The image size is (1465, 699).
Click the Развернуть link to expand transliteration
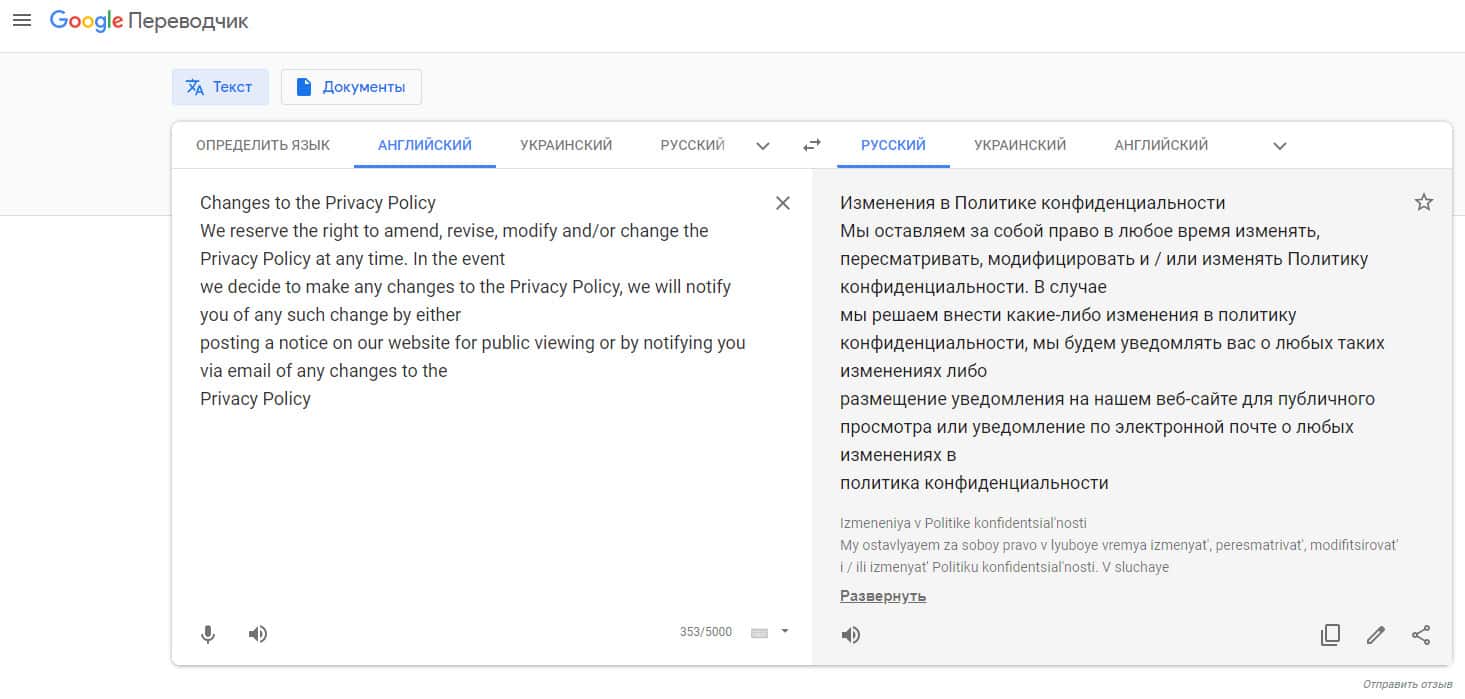pyautogui.click(x=883, y=596)
